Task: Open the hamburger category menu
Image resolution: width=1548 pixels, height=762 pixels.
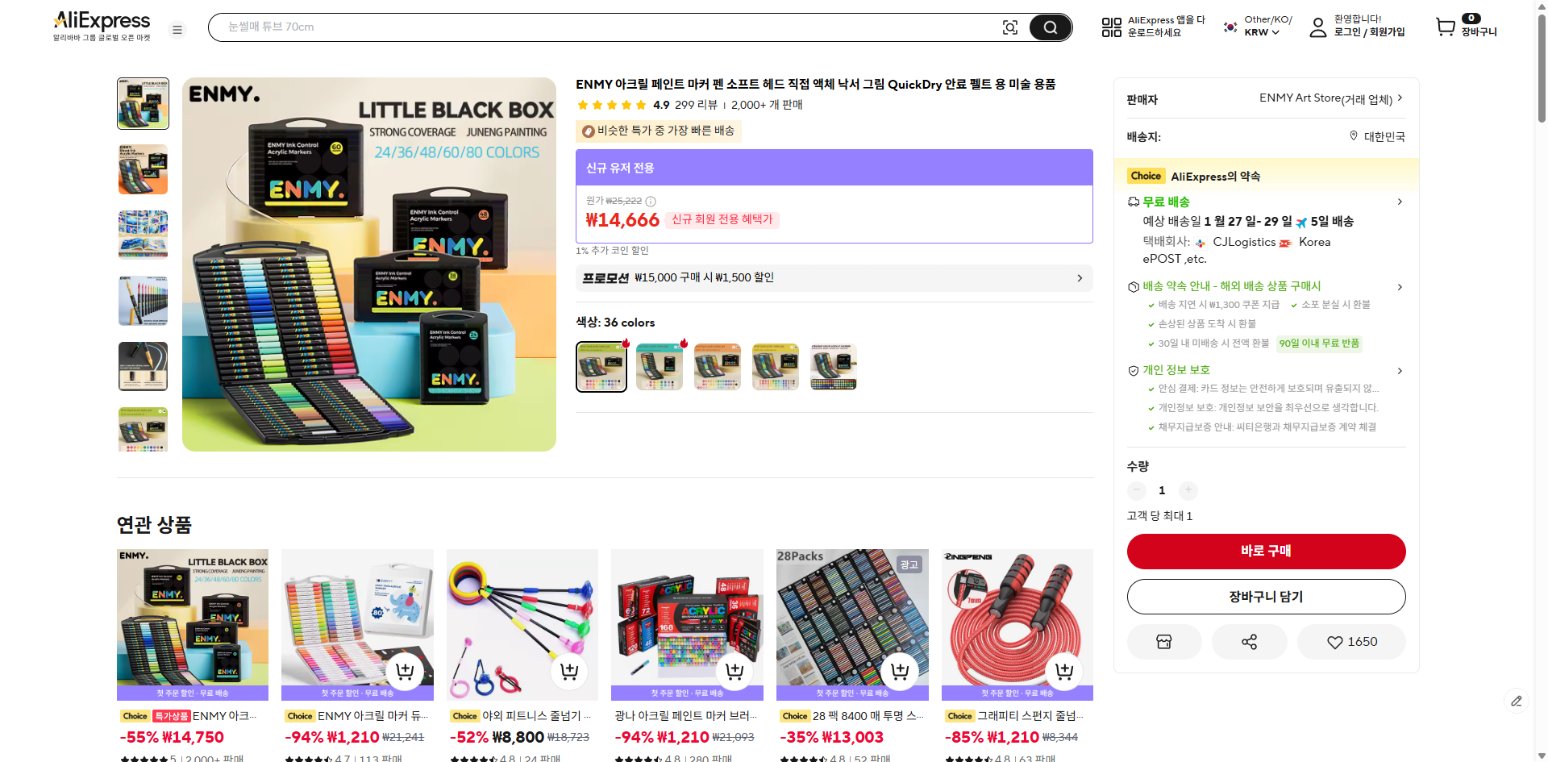Action: (177, 30)
